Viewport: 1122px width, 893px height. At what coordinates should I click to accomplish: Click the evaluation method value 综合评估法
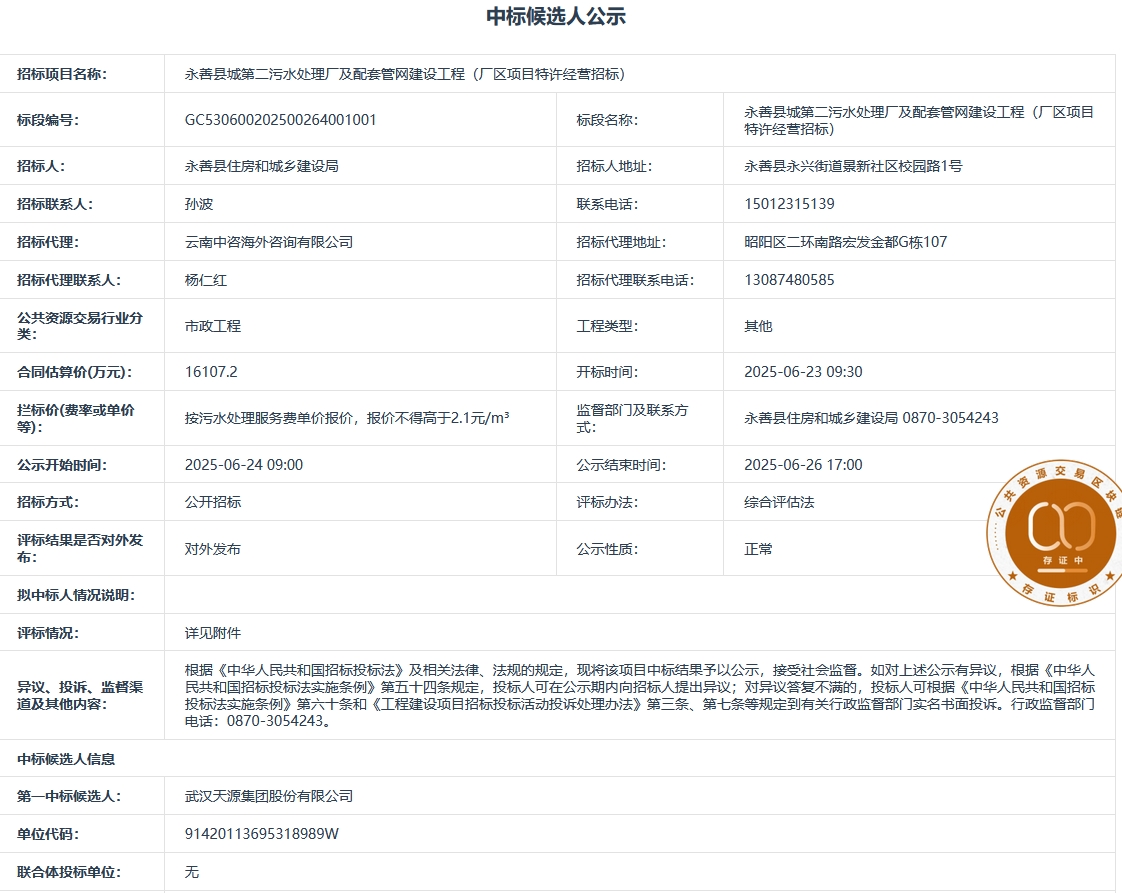[x=779, y=502]
